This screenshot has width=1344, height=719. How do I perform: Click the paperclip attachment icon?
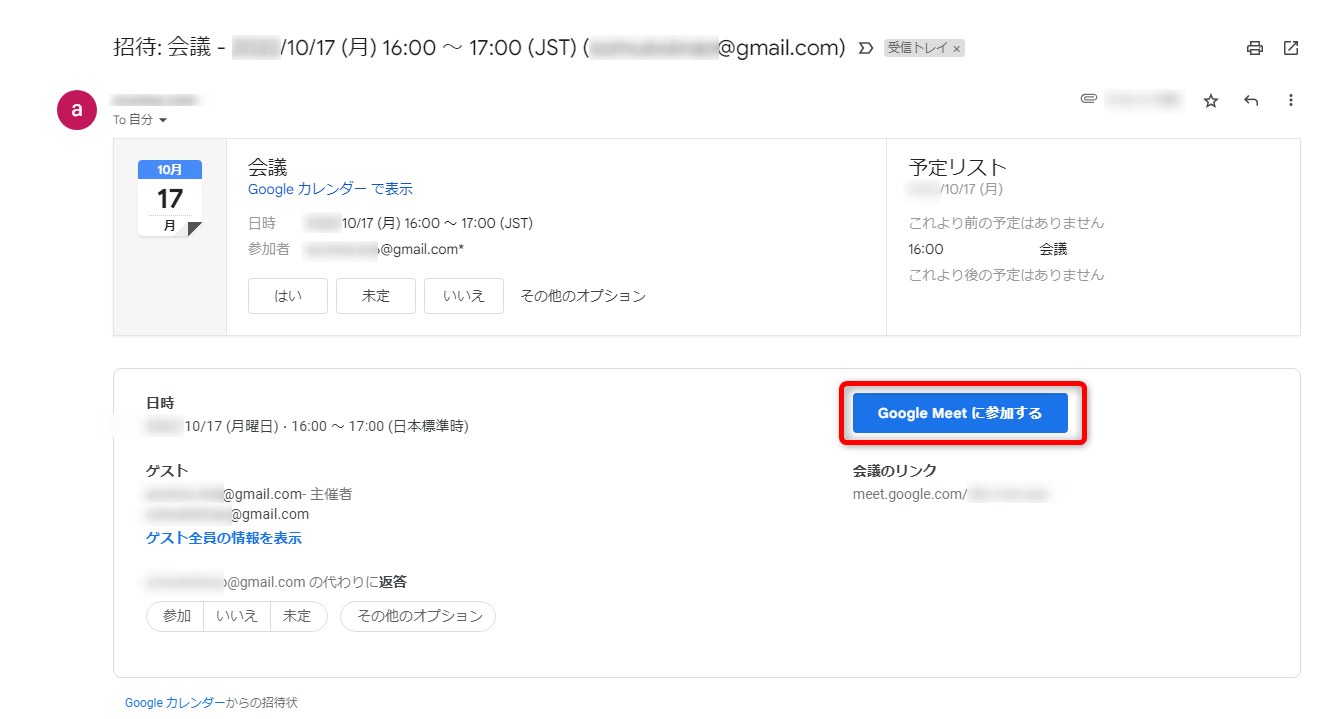point(1089,99)
